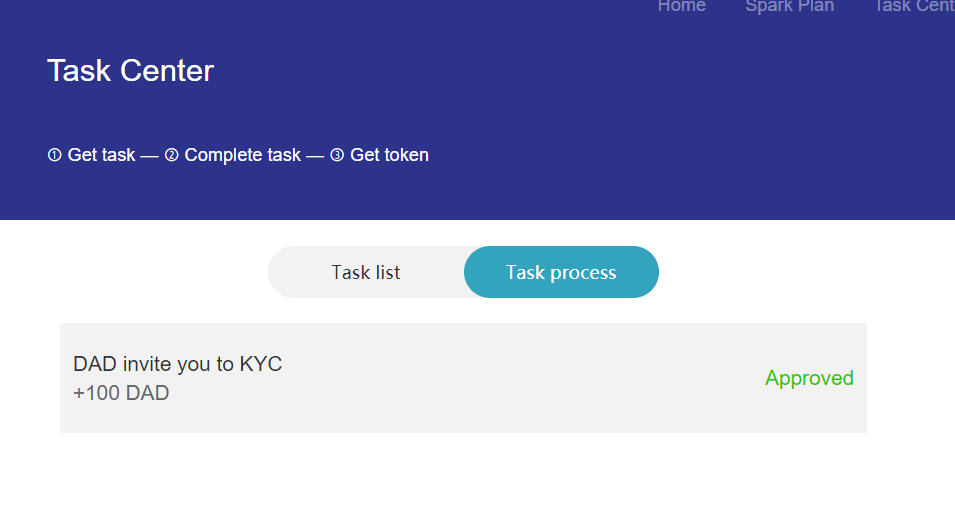Click the green Approved status label
Image resolution: width=955 pixels, height=515 pixels.
pos(809,378)
